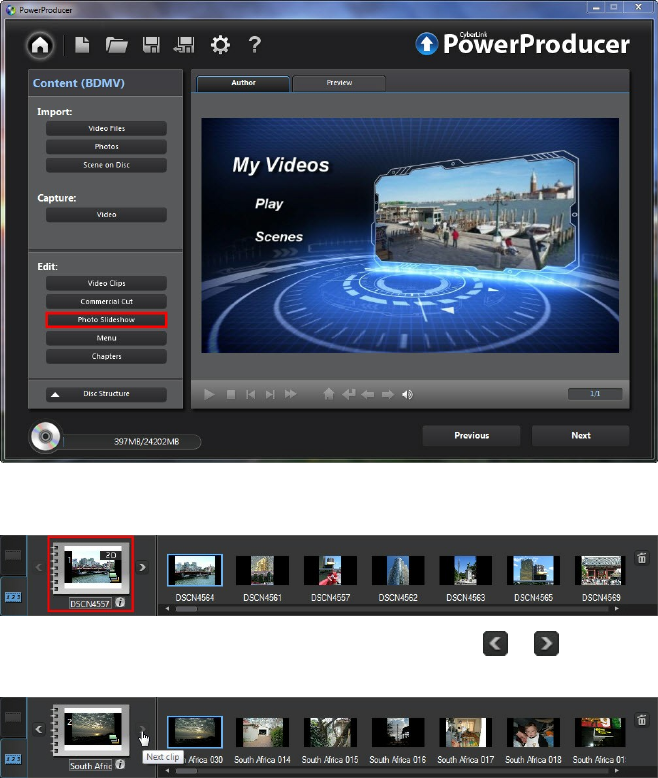Create a new project with the blank page icon
Image resolution: width=658 pixels, height=778 pixels.
(84, 45)
